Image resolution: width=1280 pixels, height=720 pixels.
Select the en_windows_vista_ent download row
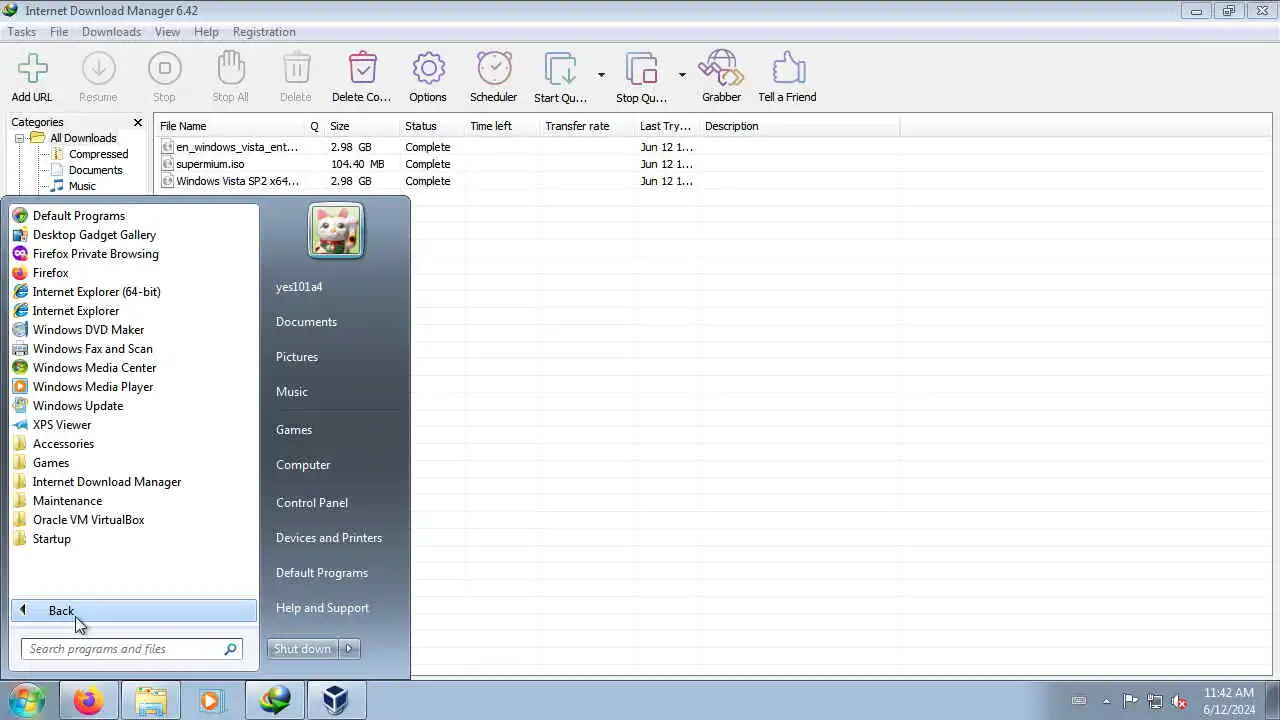529,147
